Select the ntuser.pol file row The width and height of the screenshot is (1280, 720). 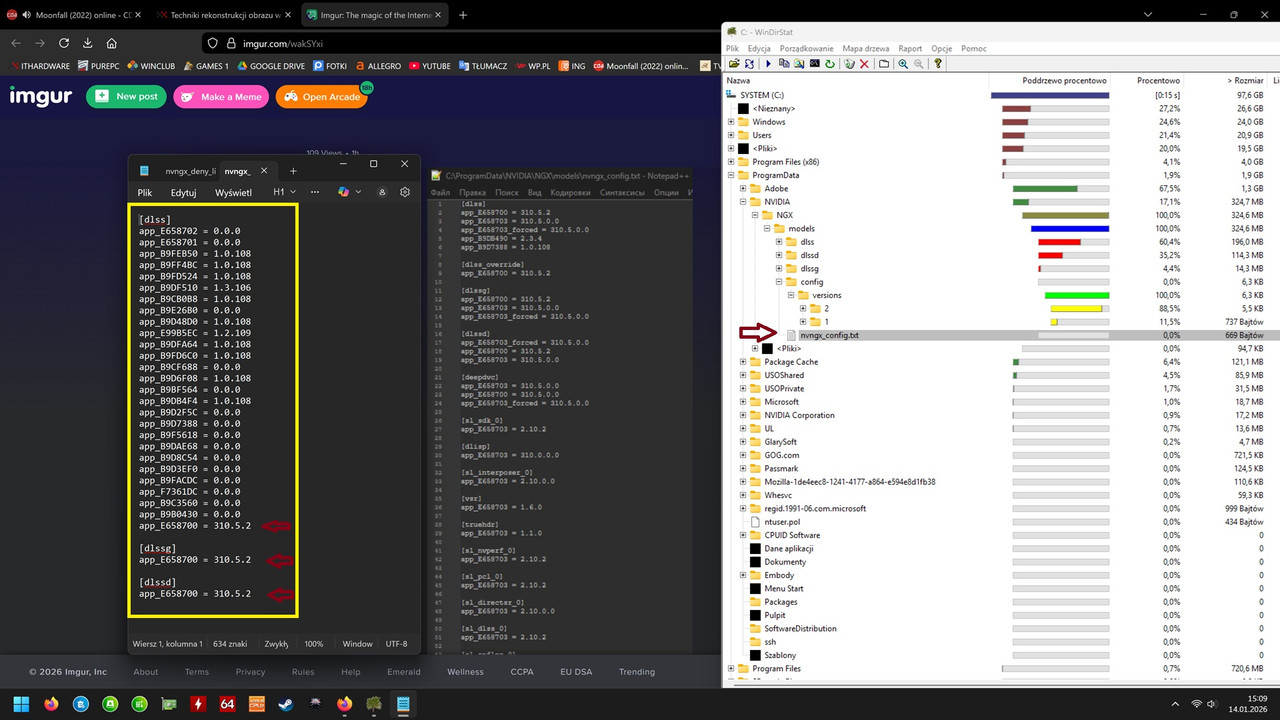(x=1002, y=522)
